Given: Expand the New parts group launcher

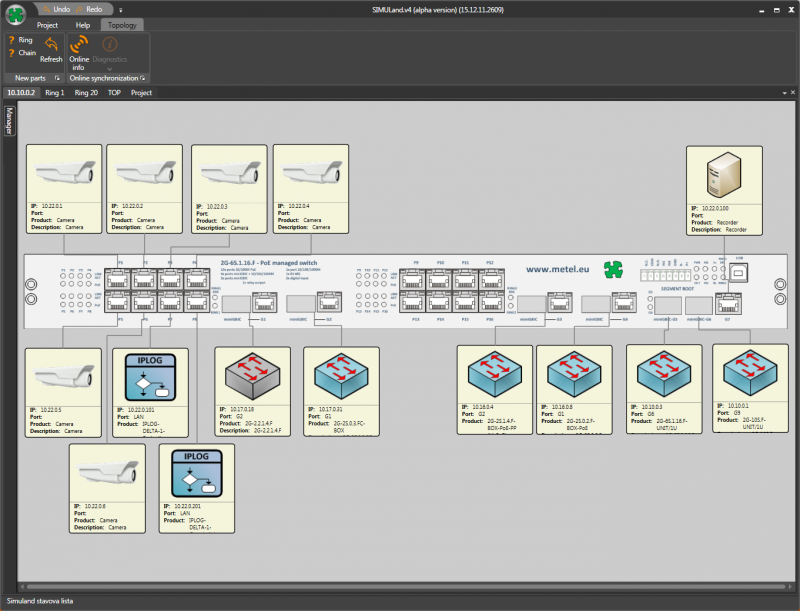Looking at the screenshot, I should coord(57,78).
